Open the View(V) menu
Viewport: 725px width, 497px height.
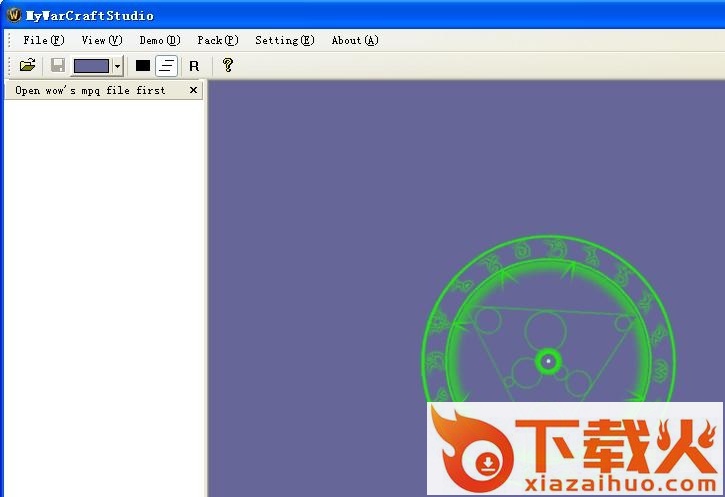[x=102, y=40]
